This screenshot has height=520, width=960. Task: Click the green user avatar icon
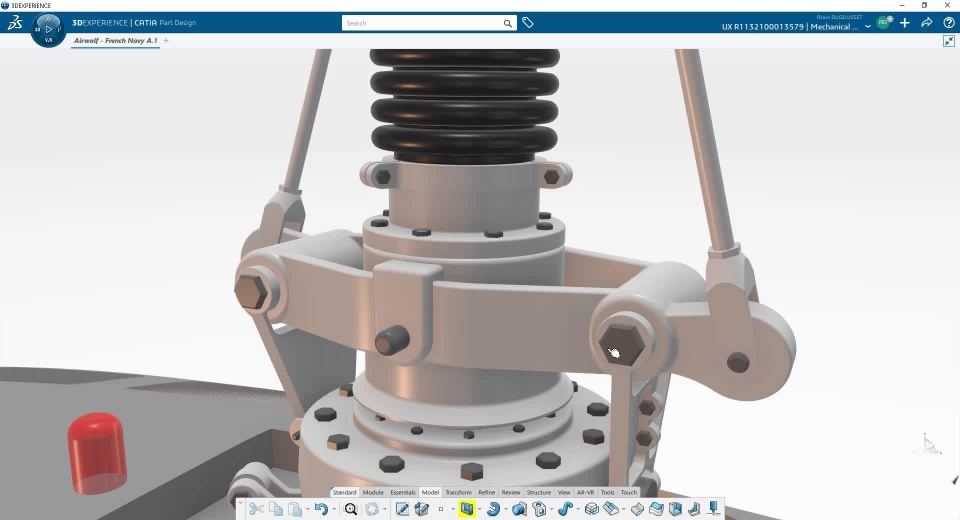[883, 23]
